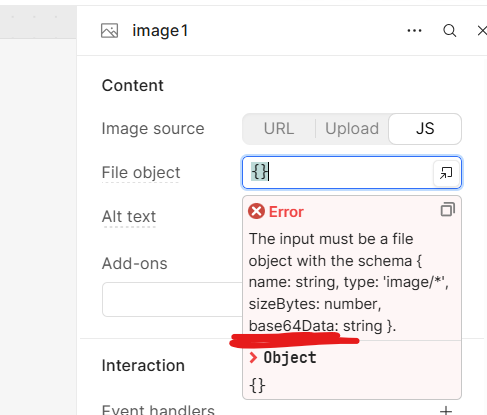
Task: Open the File object expanded editor icon
Action: click(446, 173)
